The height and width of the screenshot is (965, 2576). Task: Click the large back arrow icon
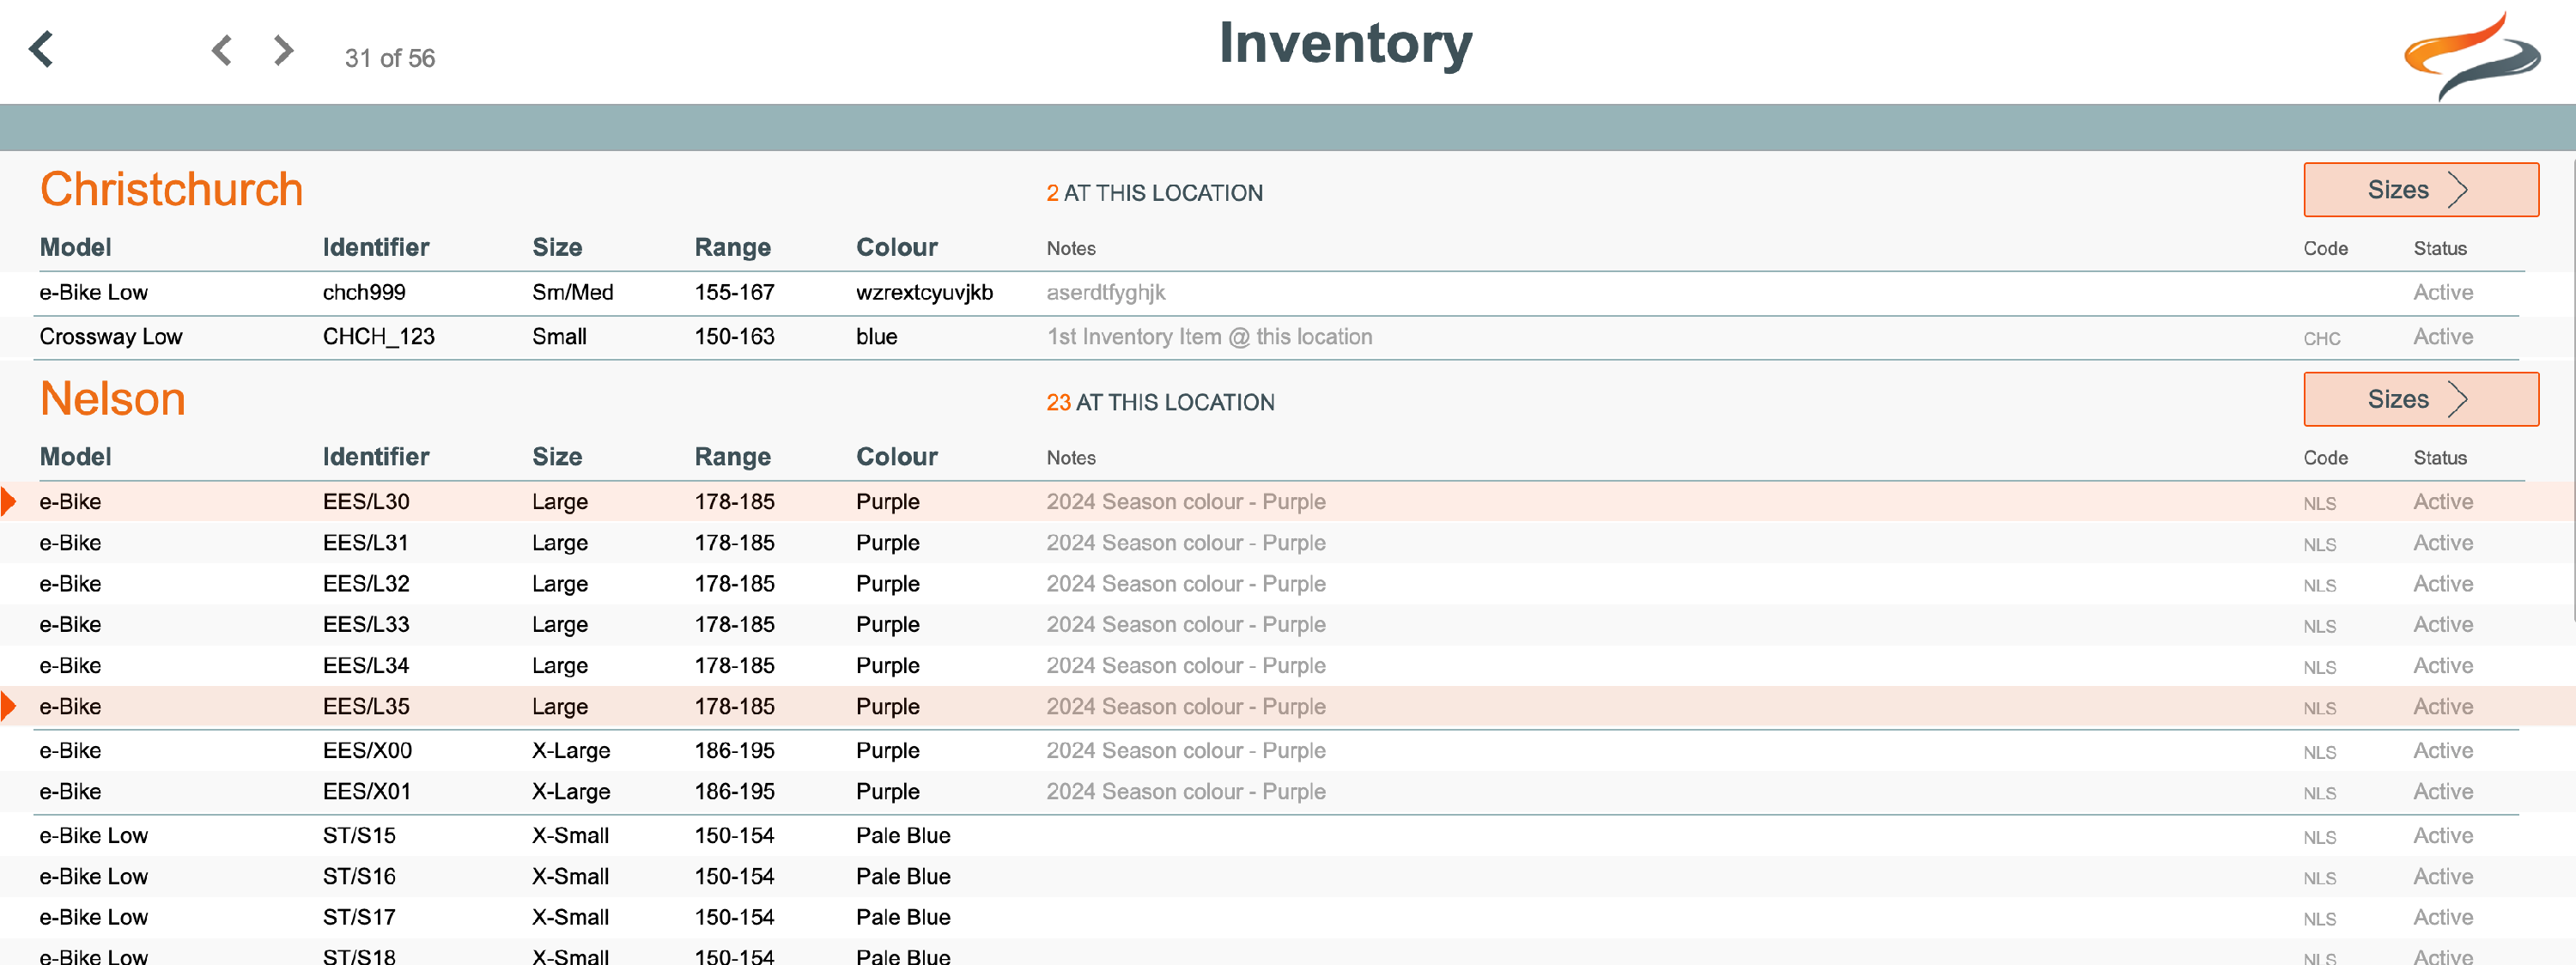(x=41, y=49)
